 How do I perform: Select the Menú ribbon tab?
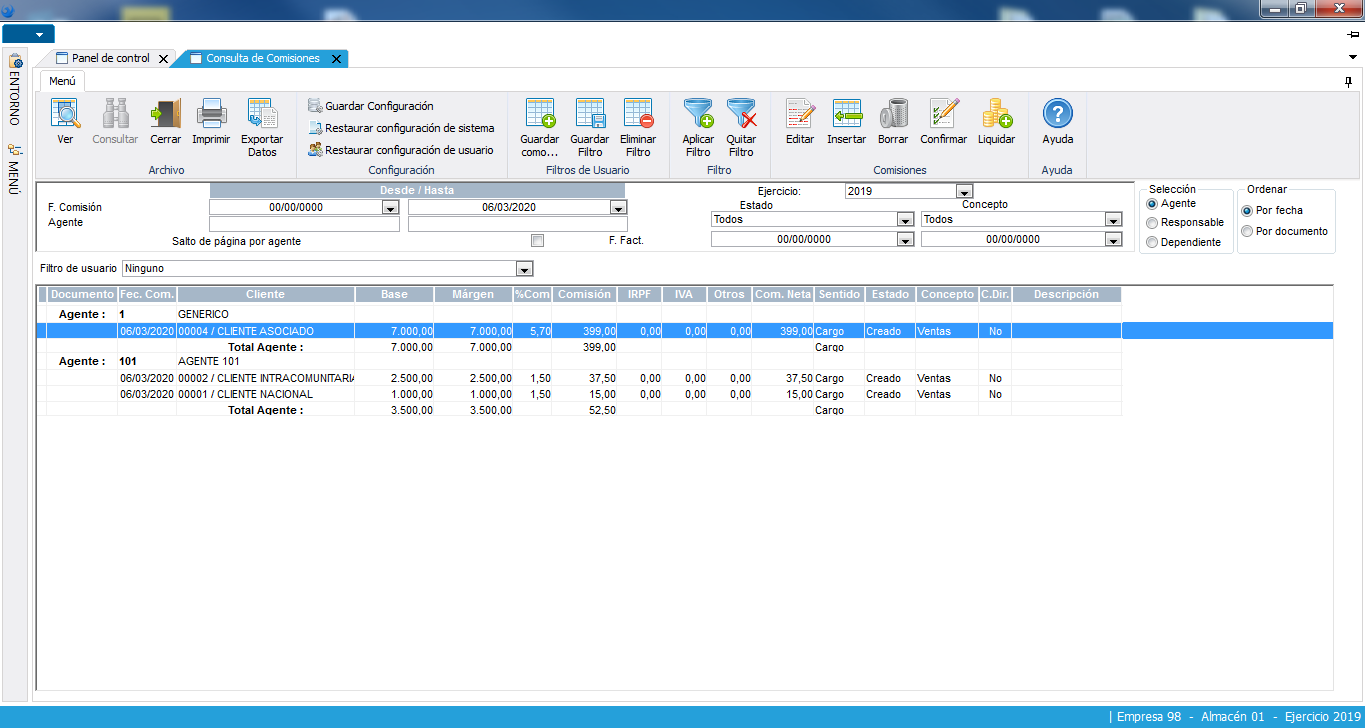point(62,81)
